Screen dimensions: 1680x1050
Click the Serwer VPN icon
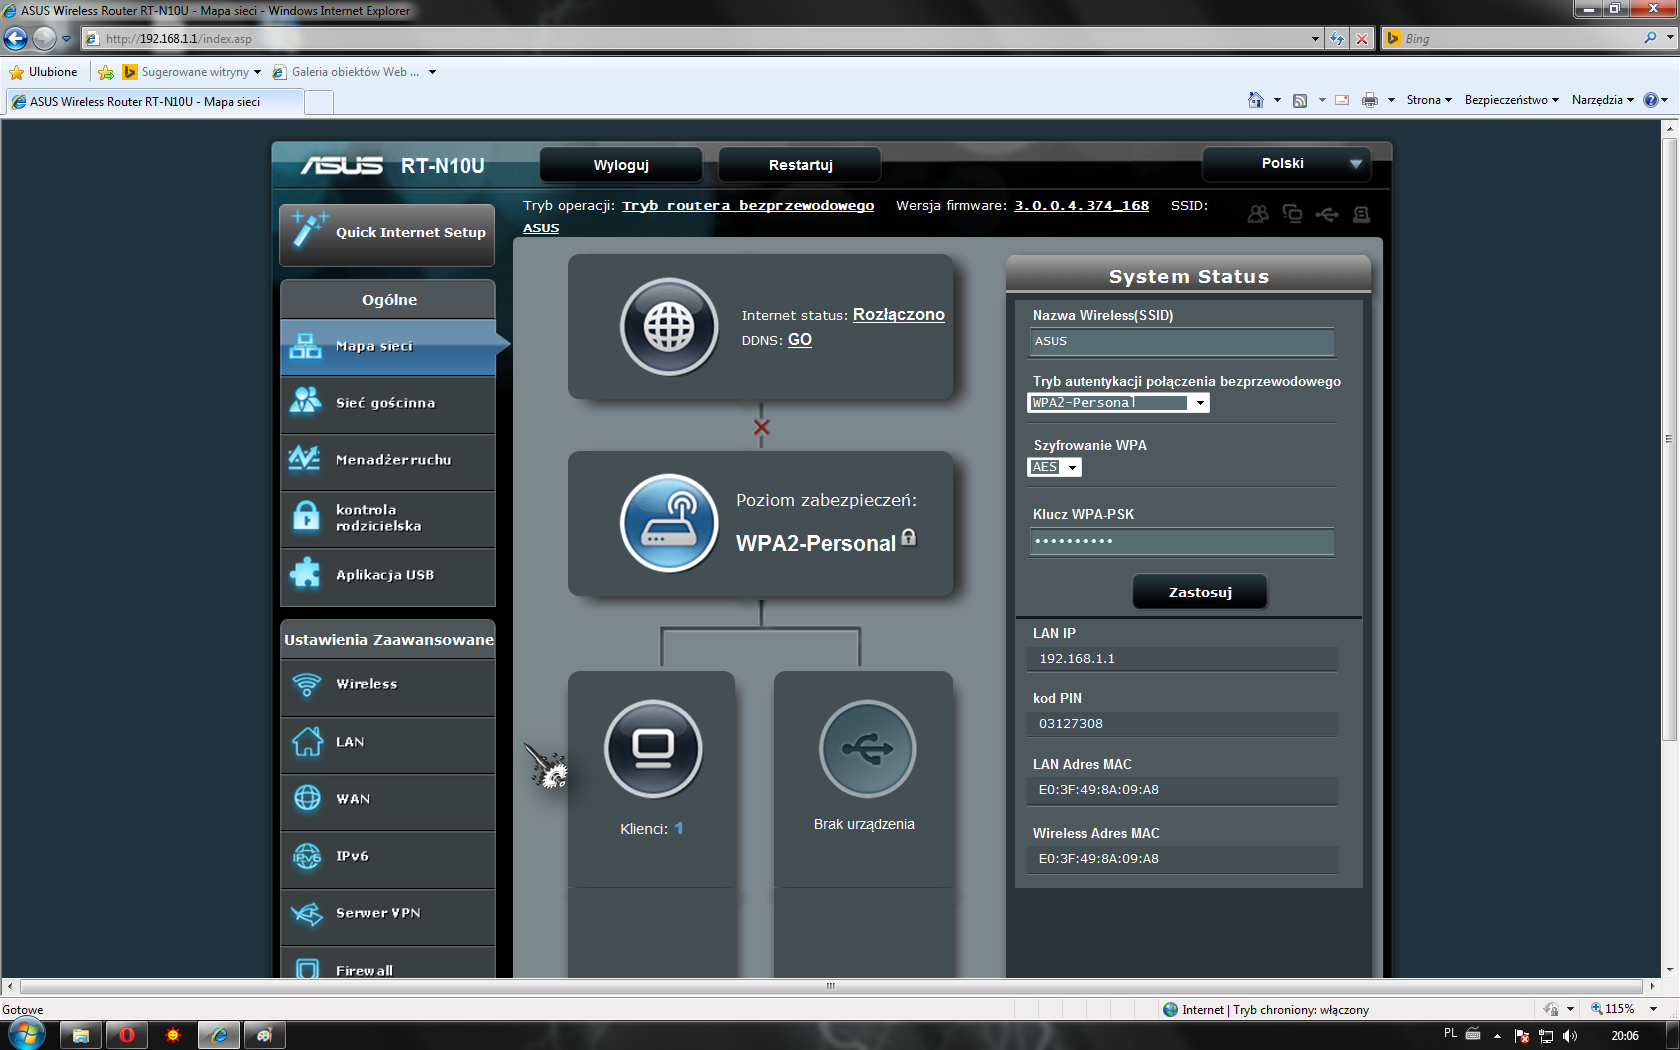(x=307, y=913)
